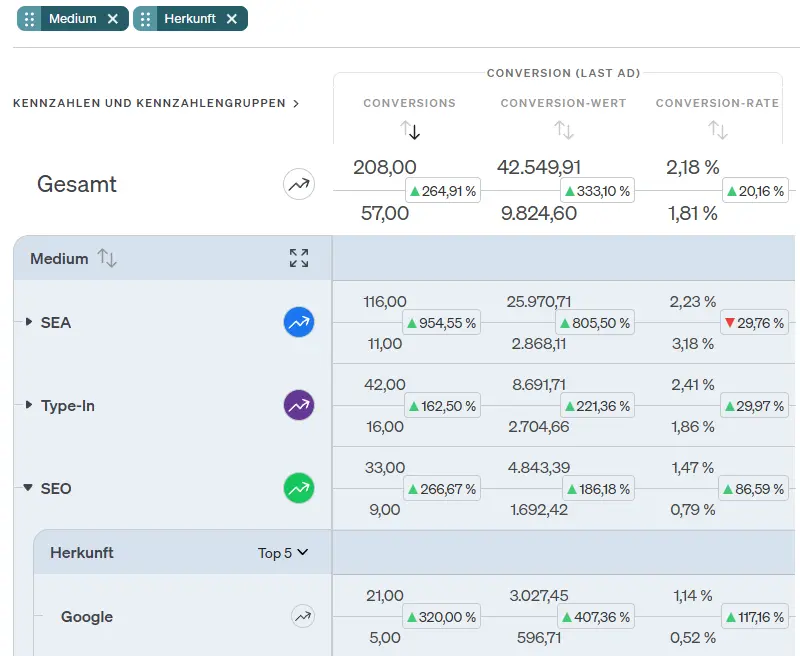Click the purple trend icon next to Type-In

(299, 405)
